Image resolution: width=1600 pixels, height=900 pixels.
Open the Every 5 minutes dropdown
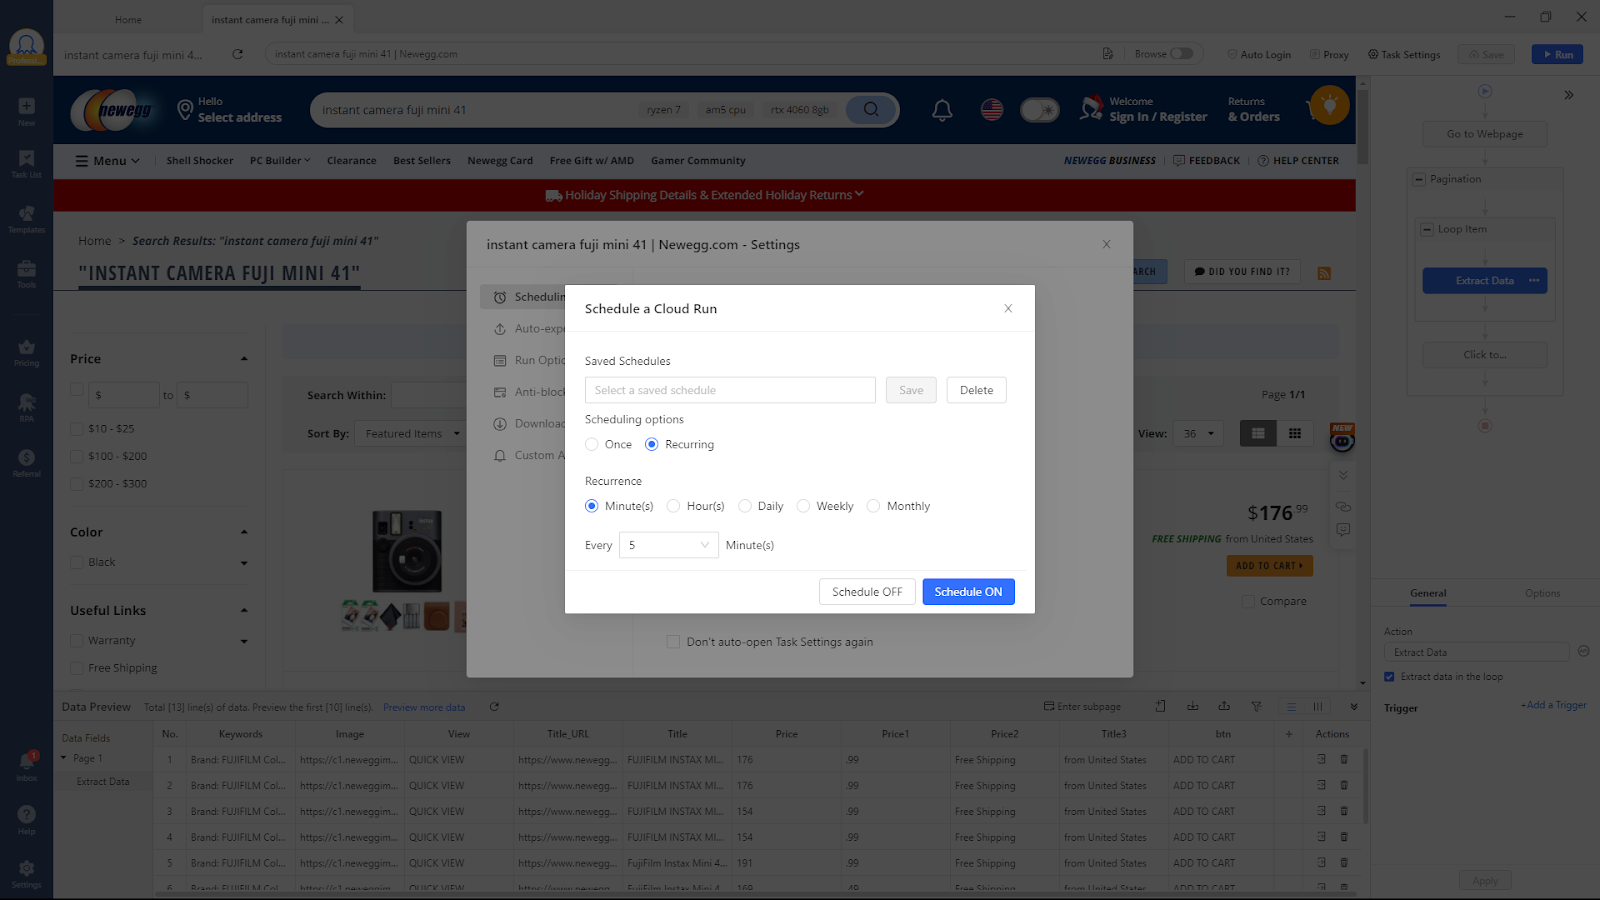point(668,544)
